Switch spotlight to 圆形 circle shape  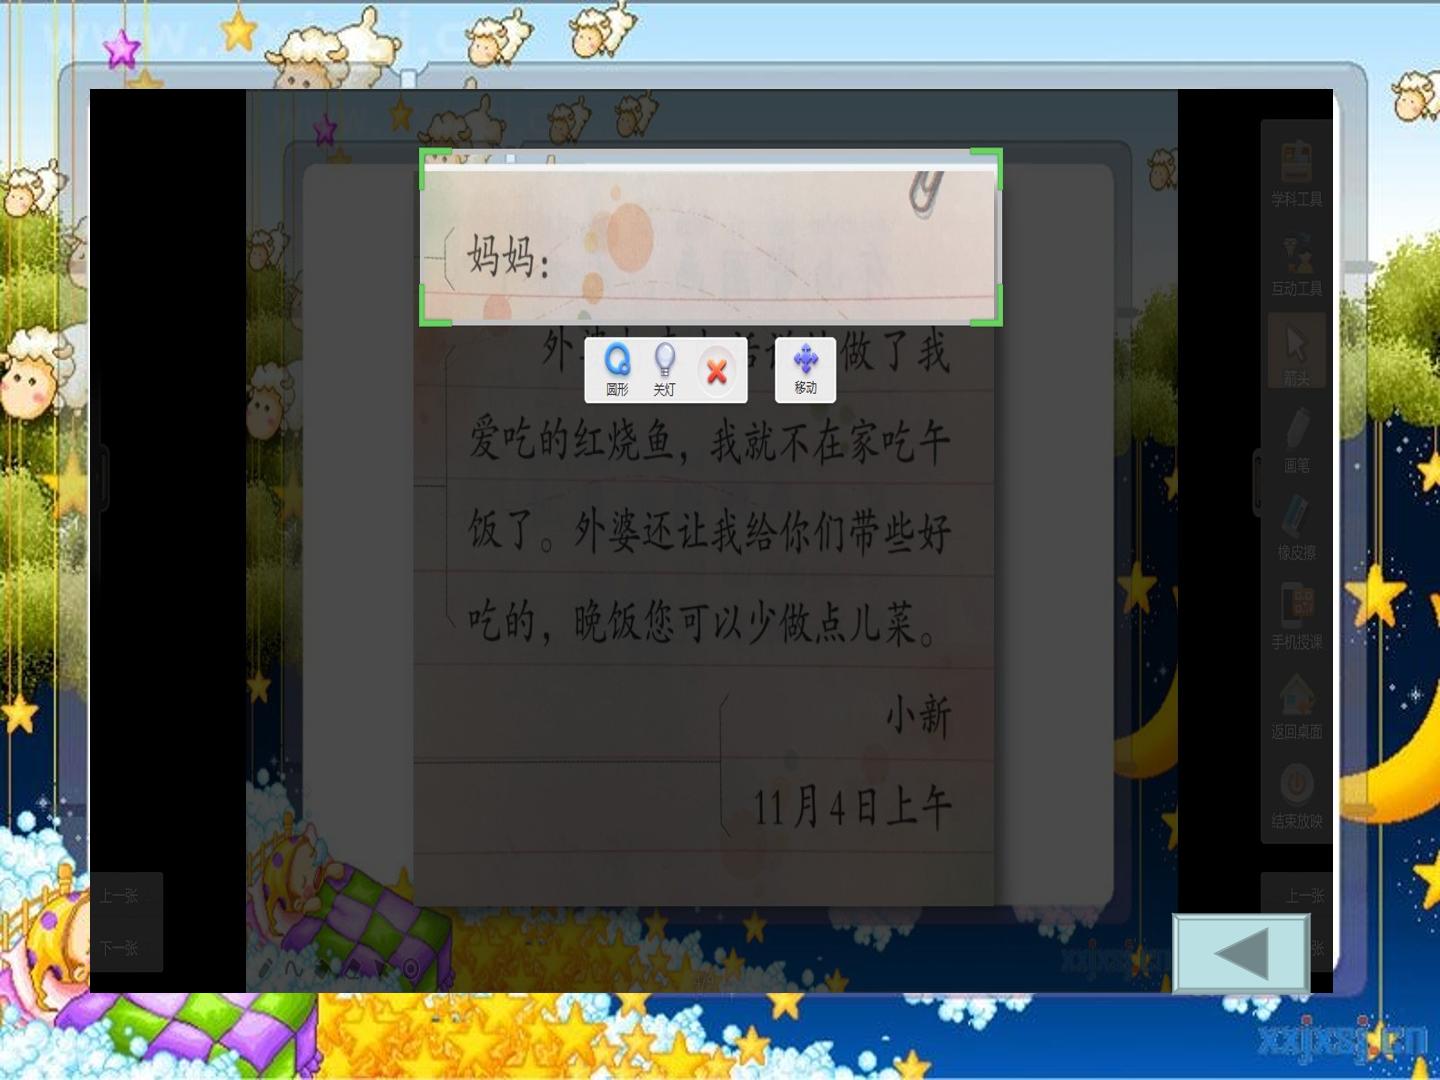click(x=617, y=370)
